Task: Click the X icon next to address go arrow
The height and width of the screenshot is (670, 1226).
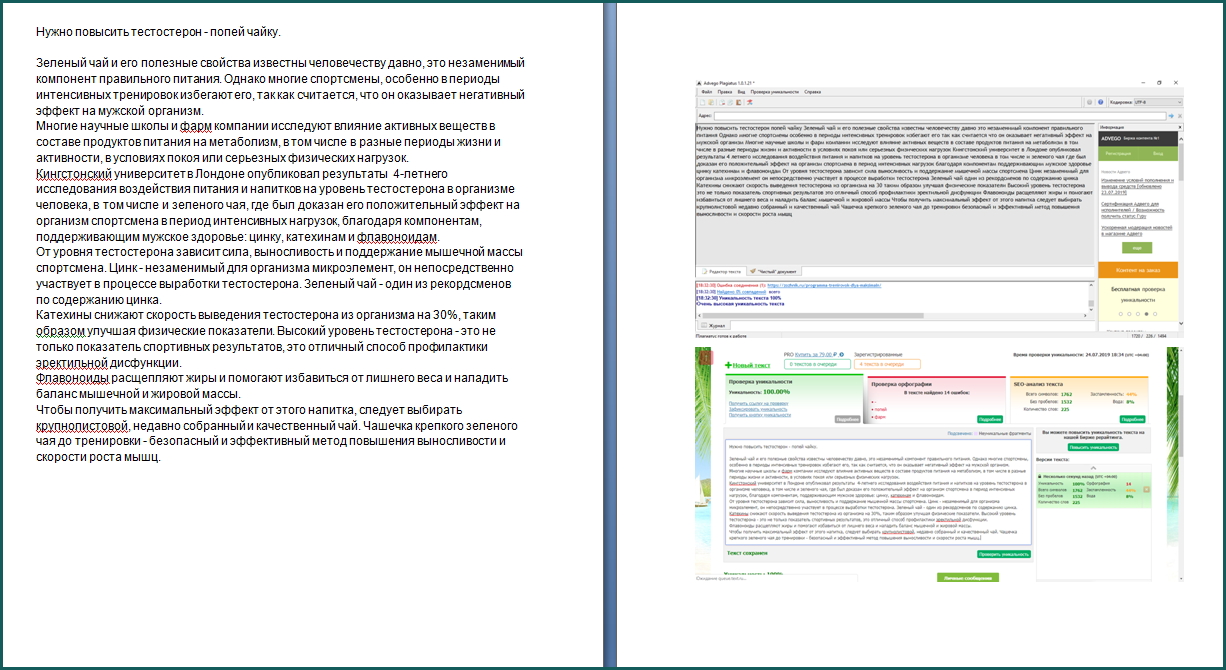Action: click(x=1180, y=116)
